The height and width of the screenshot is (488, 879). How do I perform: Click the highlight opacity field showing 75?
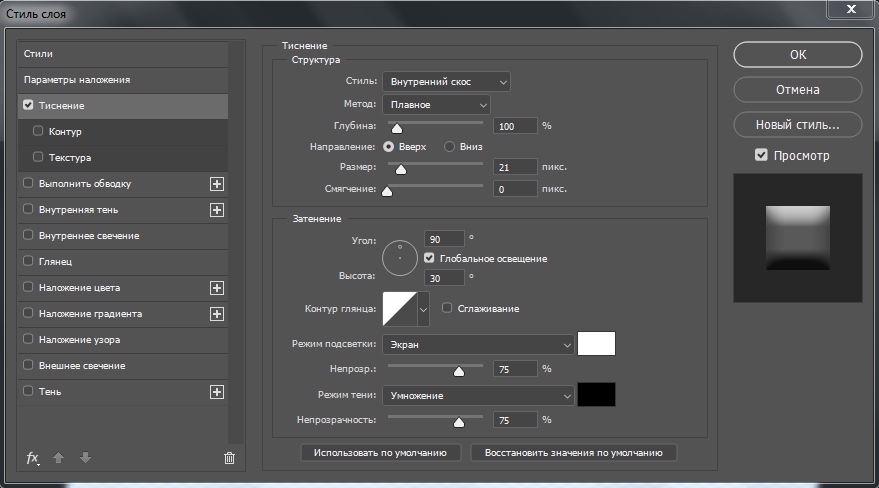pyautogui.click(x=515, y=369)
